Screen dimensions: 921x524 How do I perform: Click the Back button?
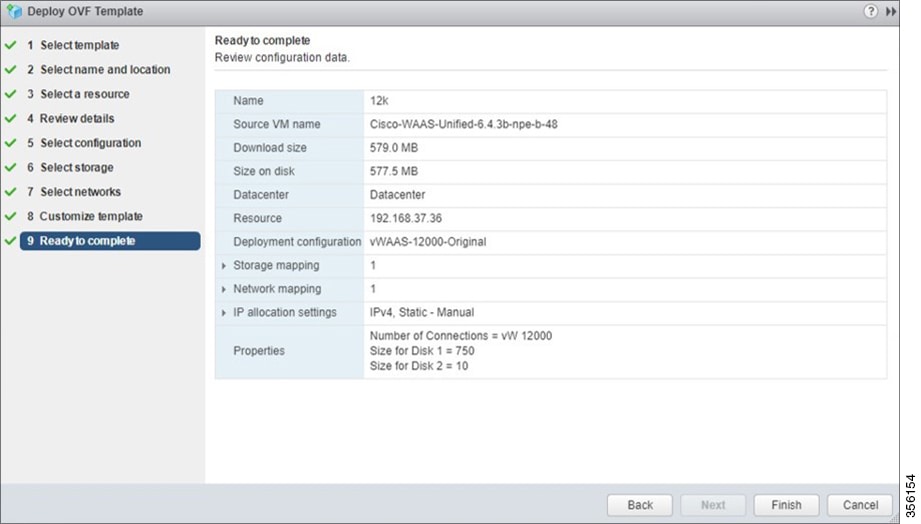(x=640, y=505)
